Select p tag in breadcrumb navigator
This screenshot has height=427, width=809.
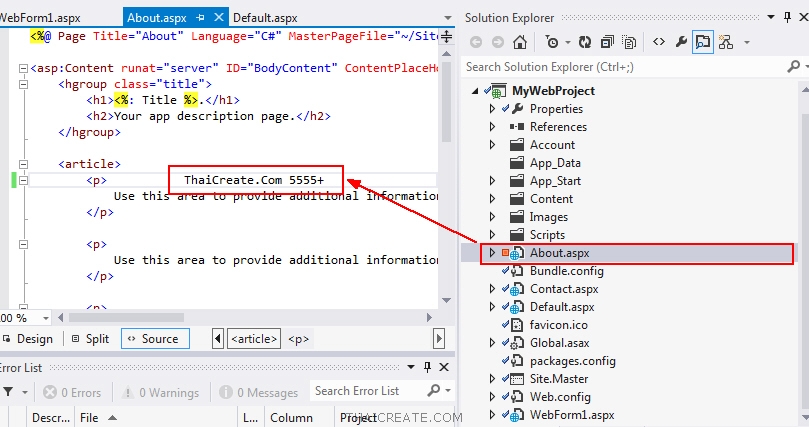(298, 339)
